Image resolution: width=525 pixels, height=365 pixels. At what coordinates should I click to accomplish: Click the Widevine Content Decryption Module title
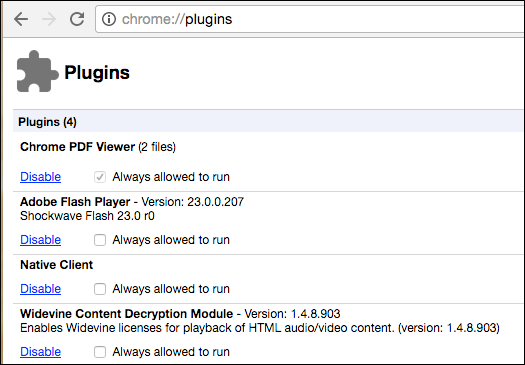click(x=127, y=314)
